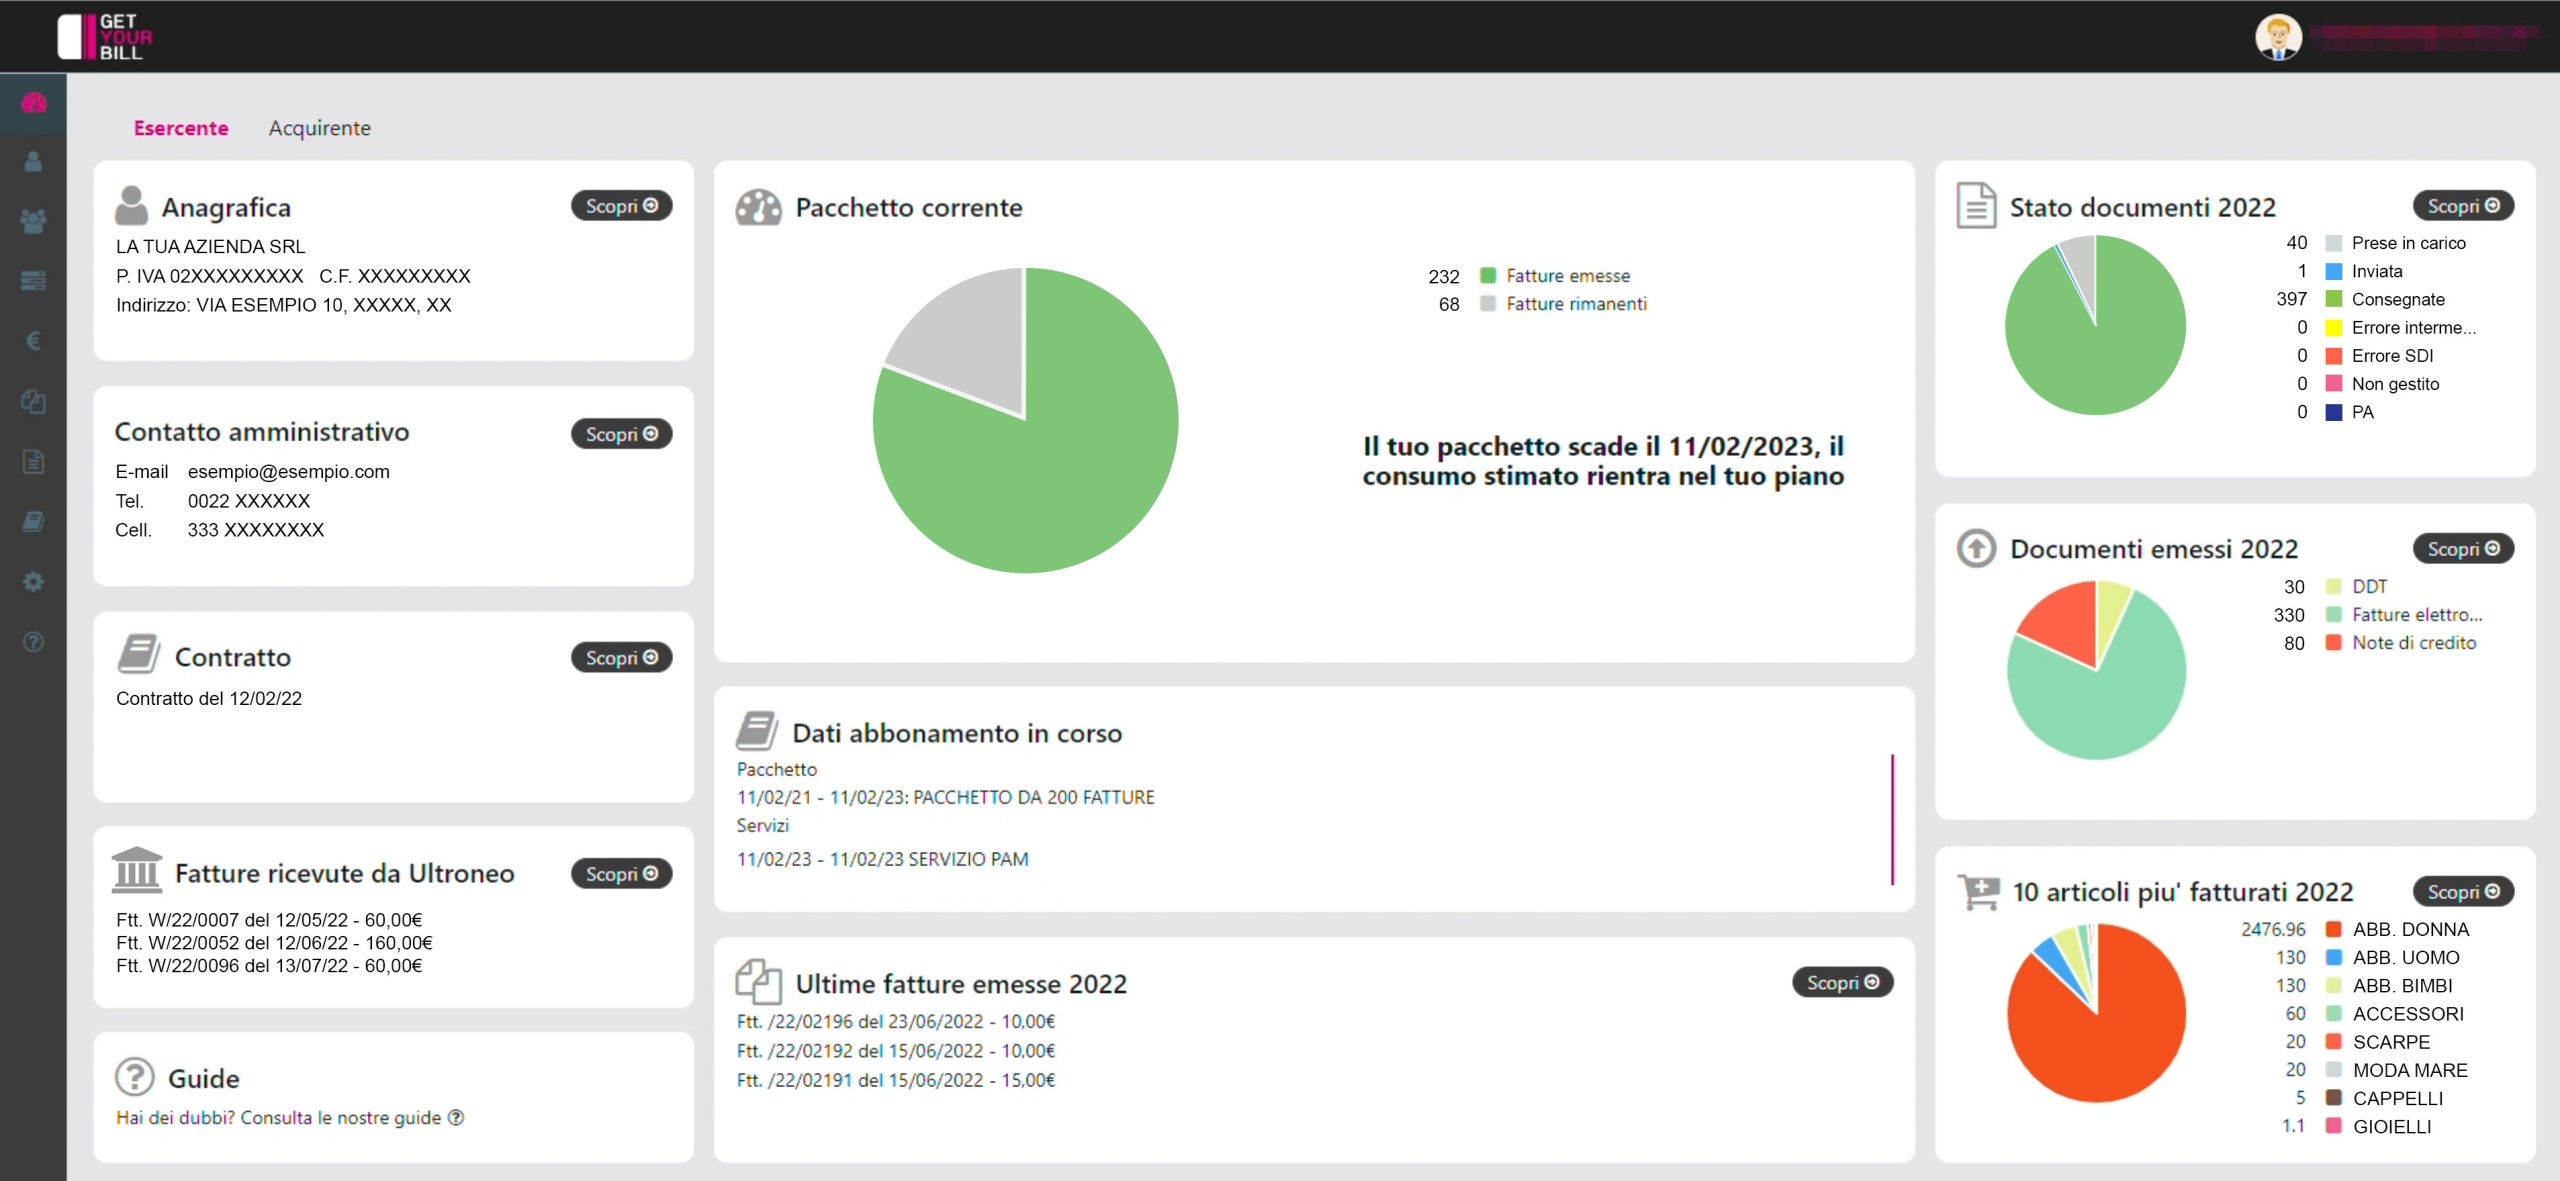The width and height of the screenshot is (2560, 1181).
Task: Click Scopri on the Anagrafica card
Action: pos(621,205)
